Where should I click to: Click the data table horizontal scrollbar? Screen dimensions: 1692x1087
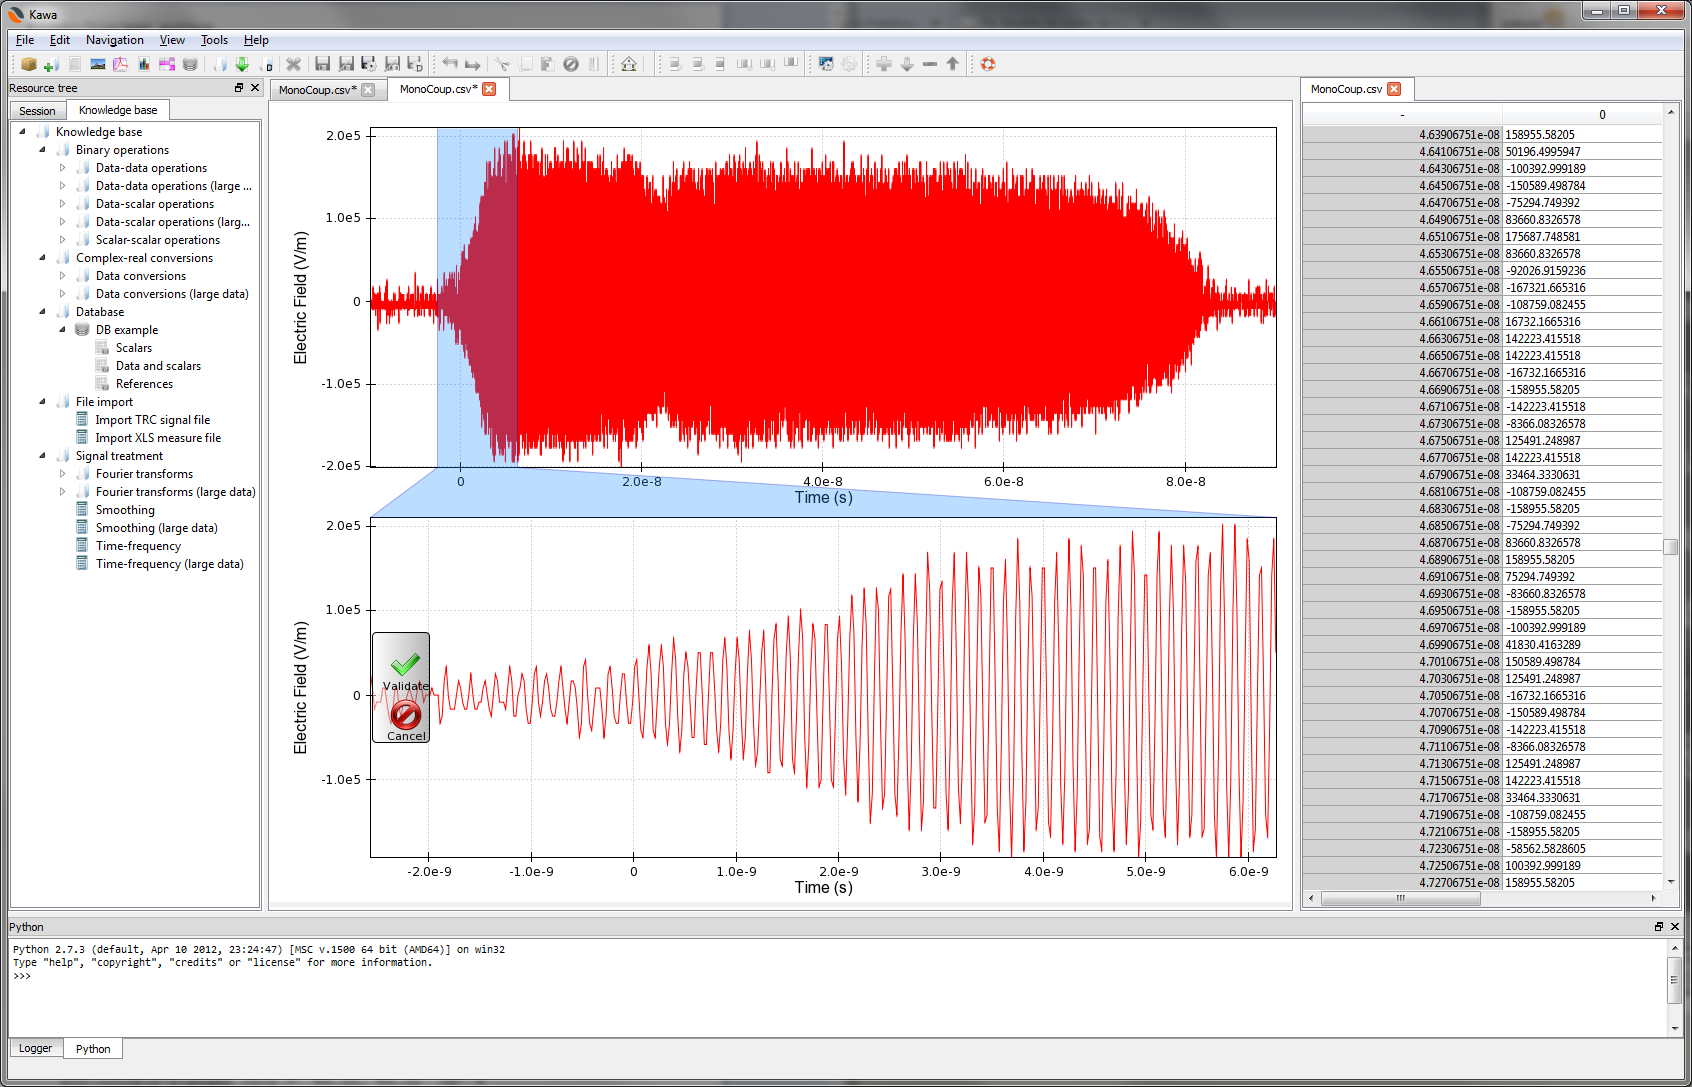(x=1400, y=898)
